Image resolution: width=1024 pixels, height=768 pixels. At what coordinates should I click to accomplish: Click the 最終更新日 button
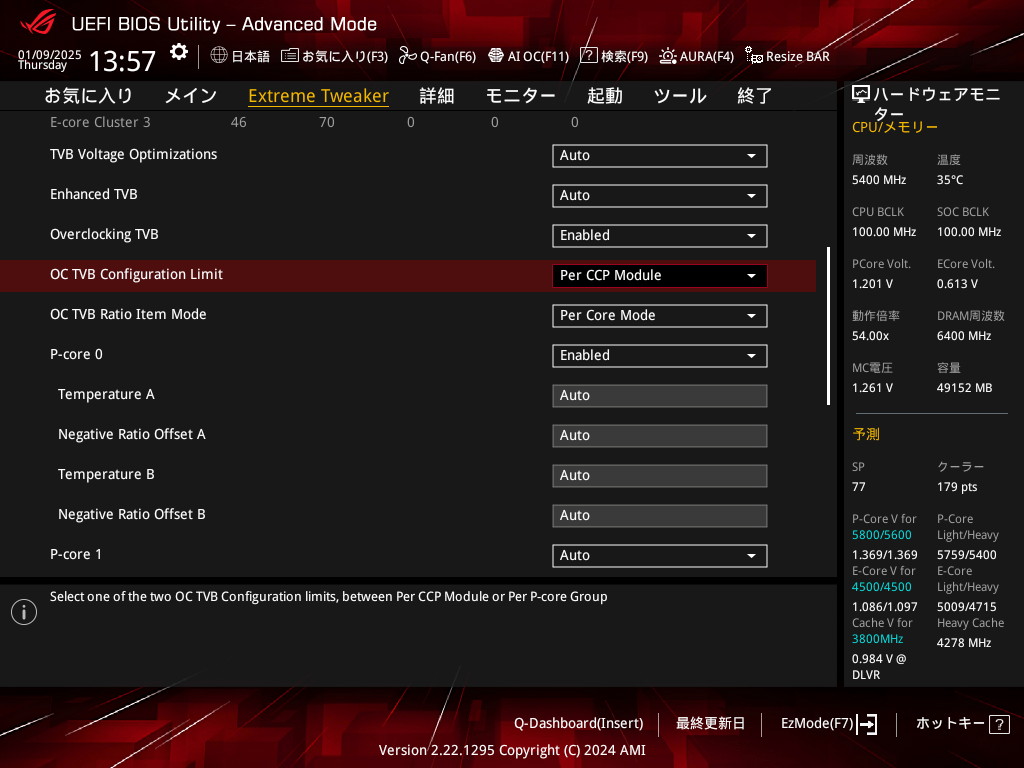(710, 723)
